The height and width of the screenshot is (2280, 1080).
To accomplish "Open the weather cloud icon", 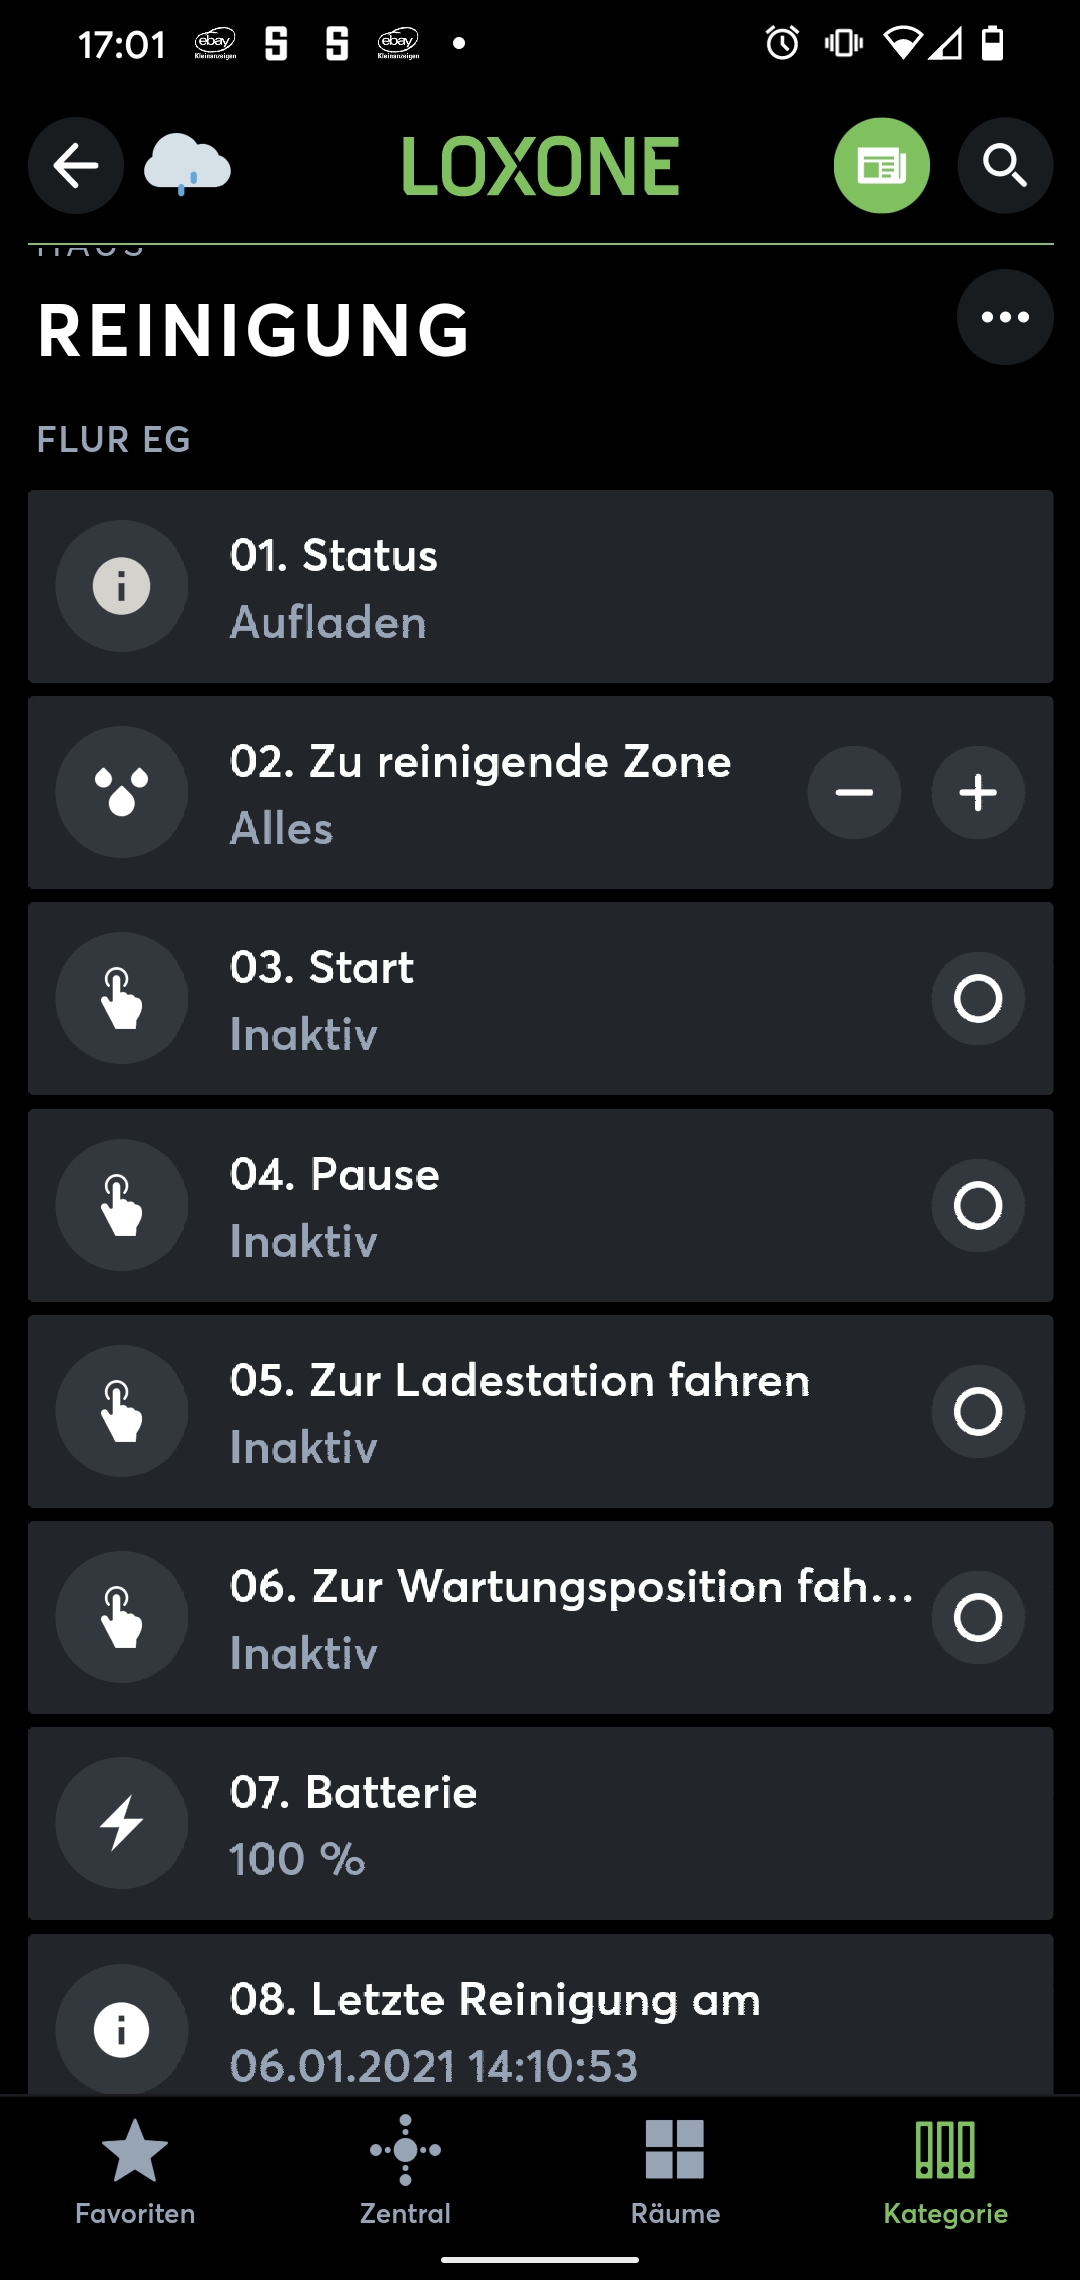I will [187, 166].
